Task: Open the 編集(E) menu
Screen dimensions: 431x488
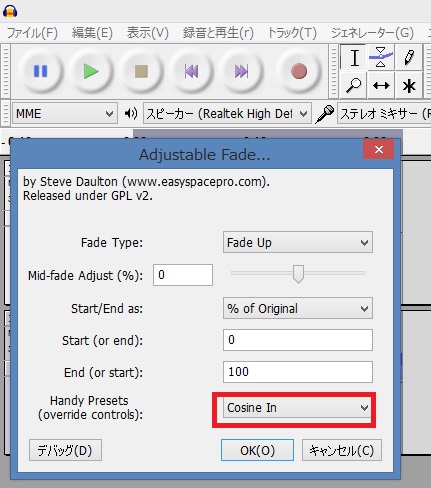Action: pyautogui.click(x=92, y=33)
